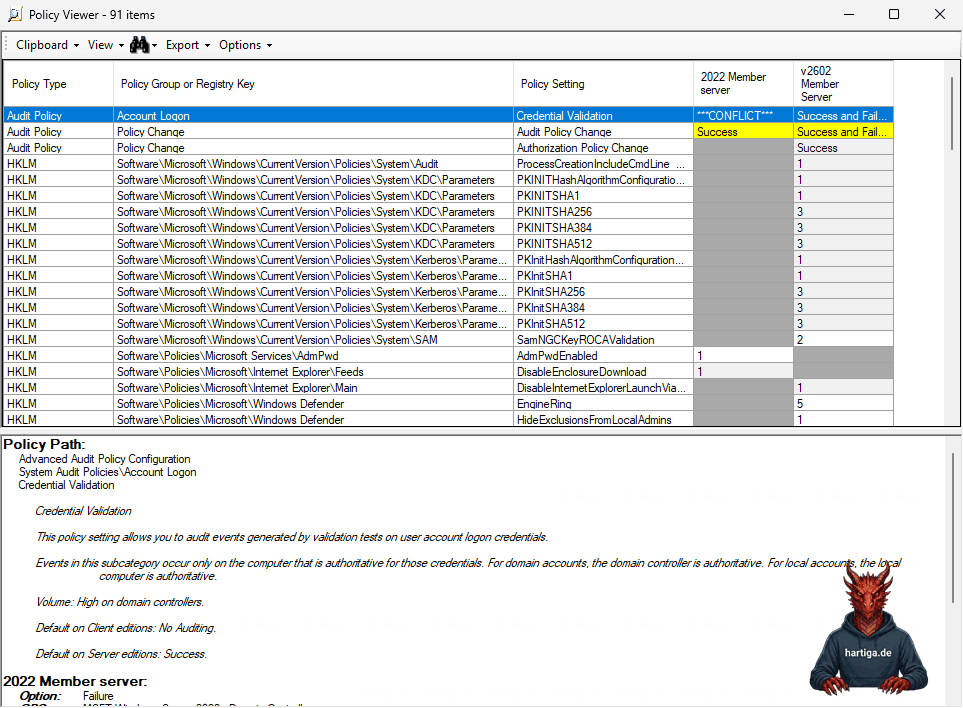Select the PKInitSHA512 Kerberos setting
The height and width of the screenshot is (708, 963).
click(604, 323)
